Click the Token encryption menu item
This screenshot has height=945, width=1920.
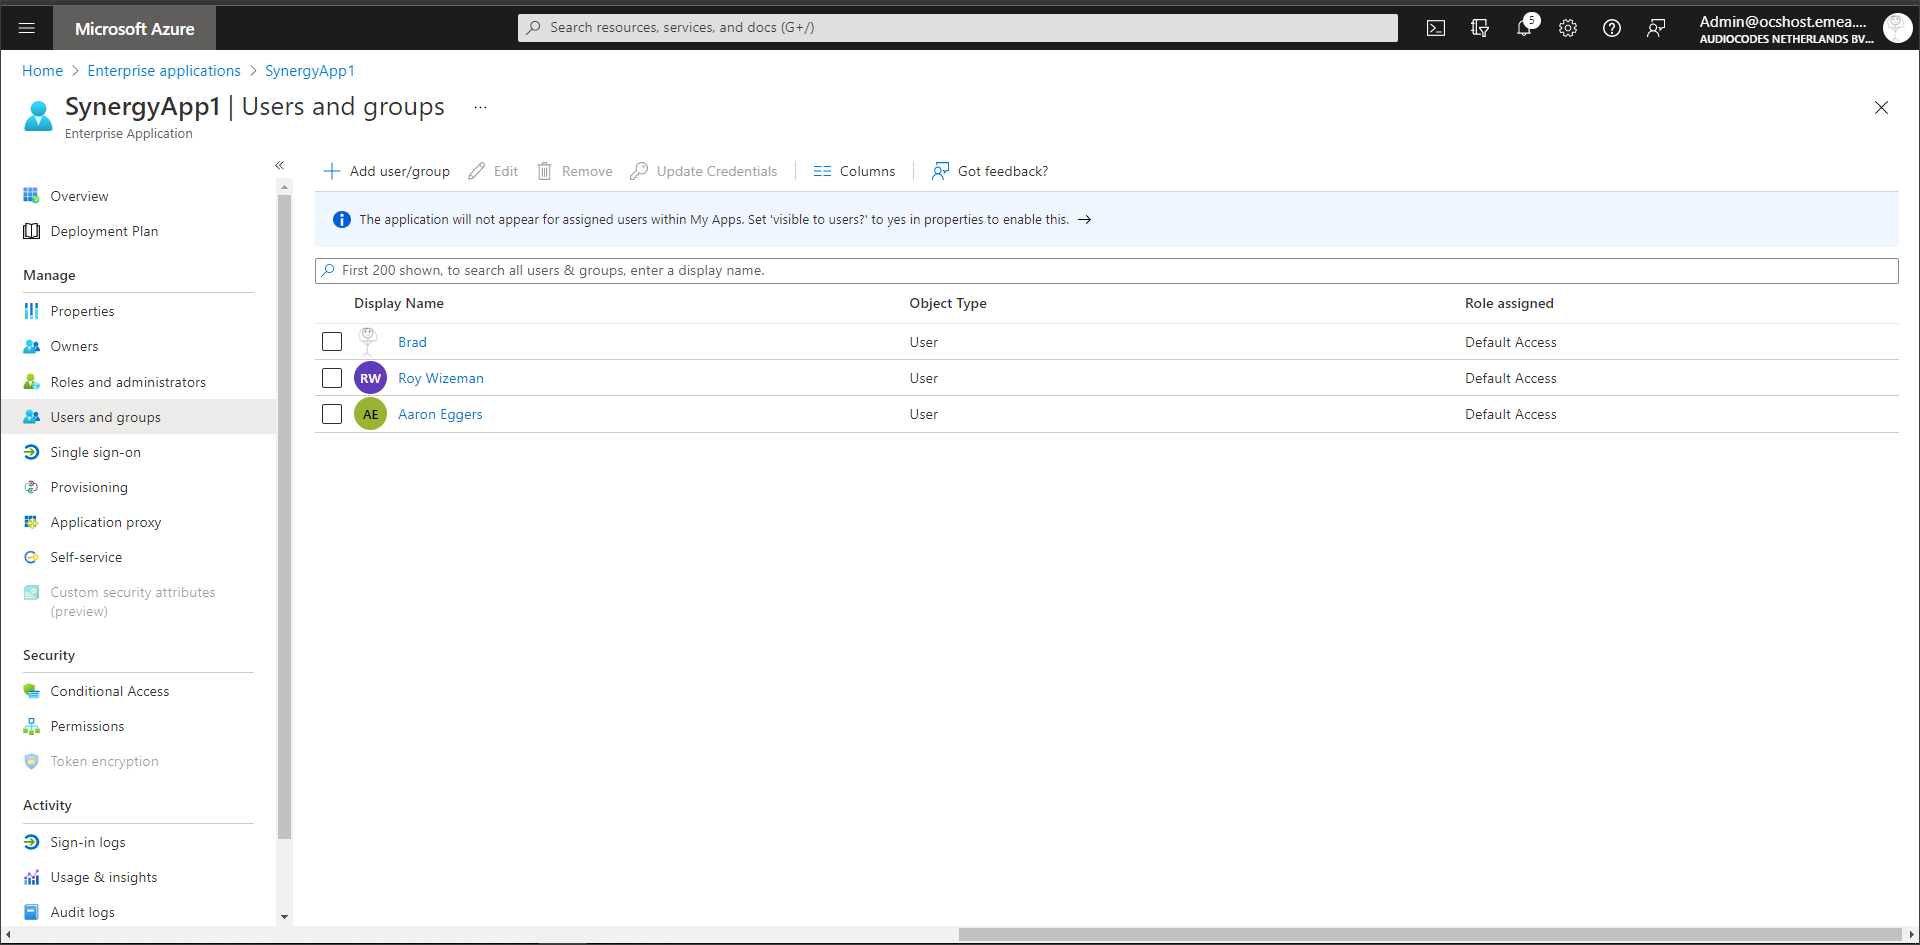pyautogui.click(x=105, y=761)
